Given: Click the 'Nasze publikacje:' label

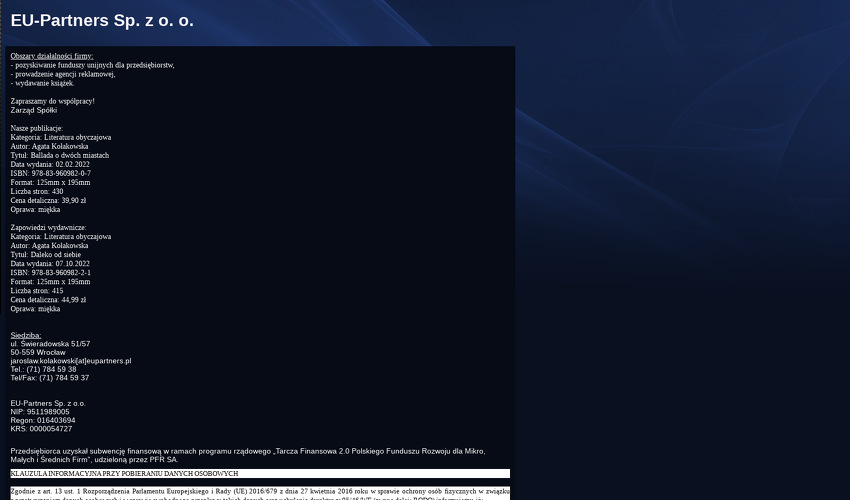Looking at the screenshot, I should (x=36, y=129).
